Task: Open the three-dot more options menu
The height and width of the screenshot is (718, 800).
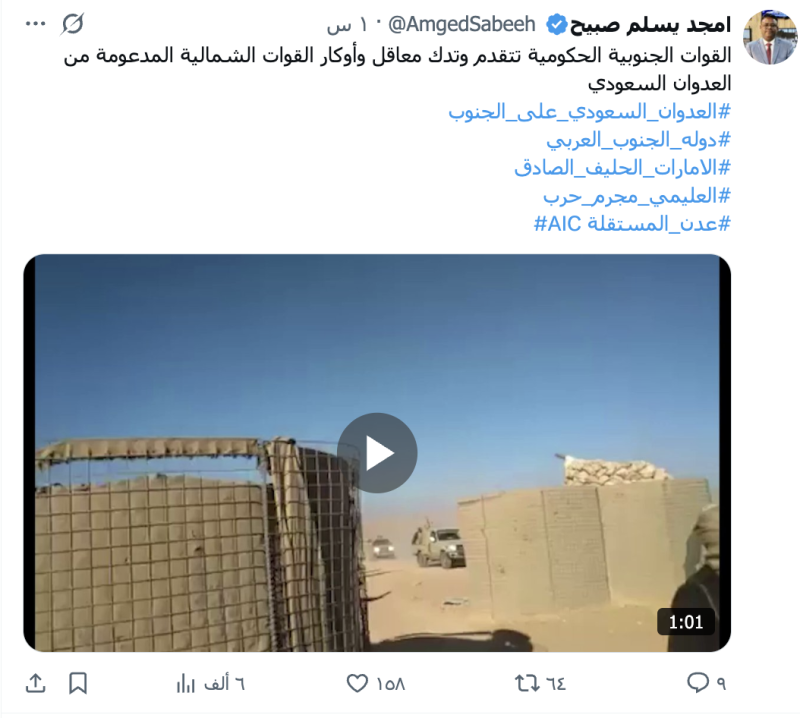Action: (35, 23)
